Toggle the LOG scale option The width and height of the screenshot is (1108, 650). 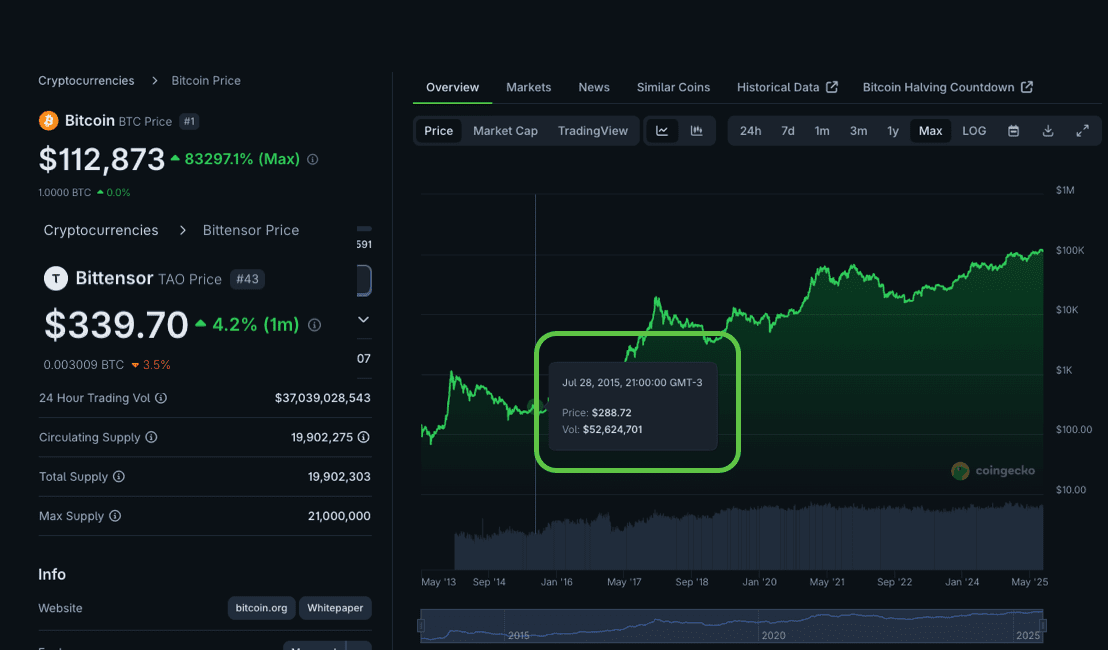pos(974,131)
